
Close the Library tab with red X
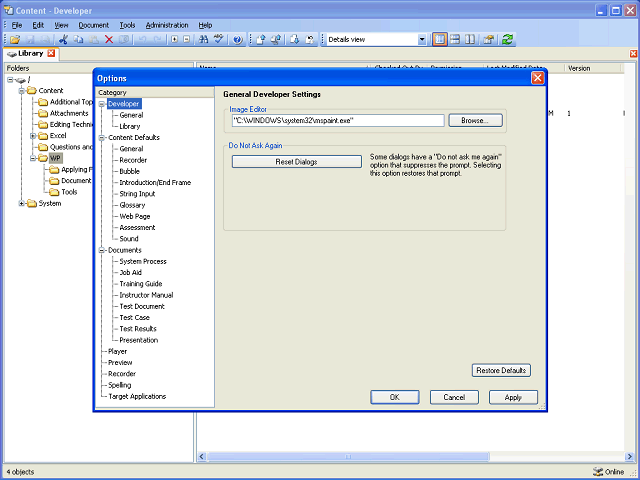(x=51, y=53)
